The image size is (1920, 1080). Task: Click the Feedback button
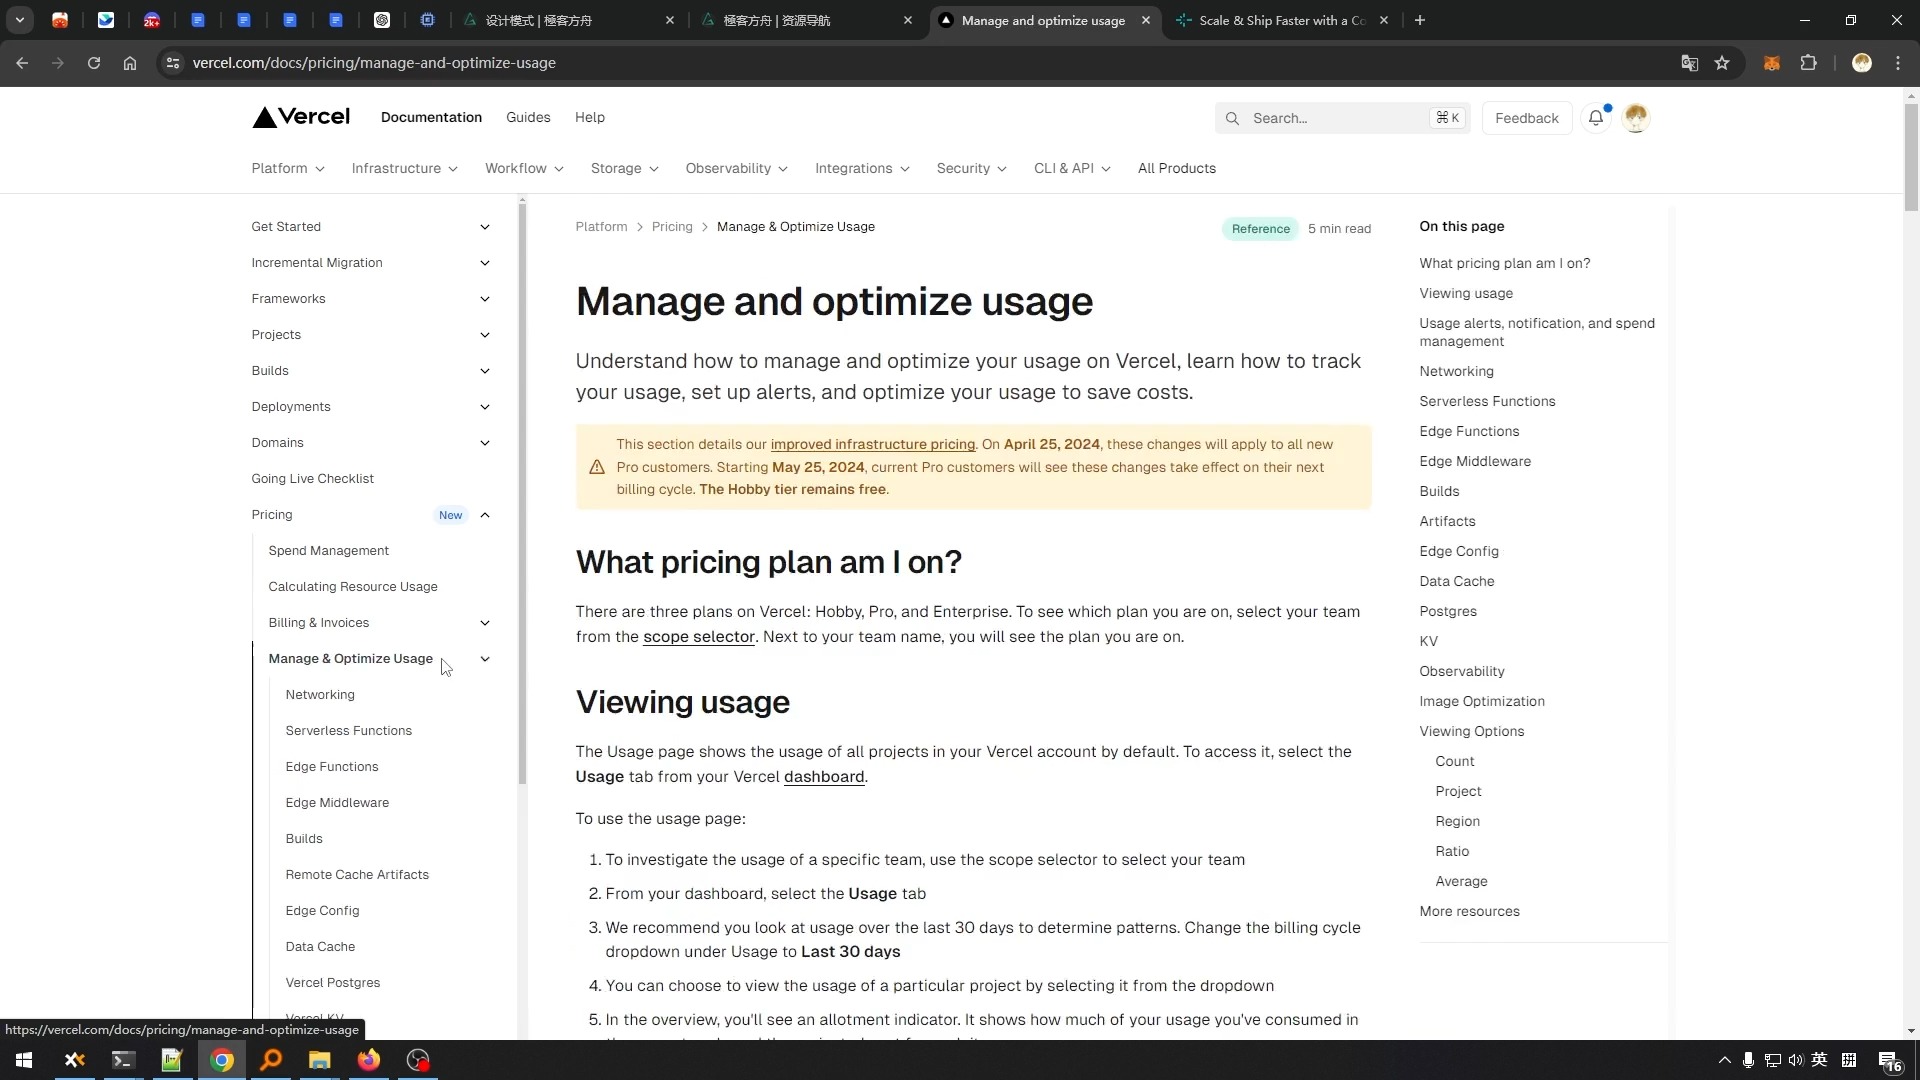(1527, 118)
